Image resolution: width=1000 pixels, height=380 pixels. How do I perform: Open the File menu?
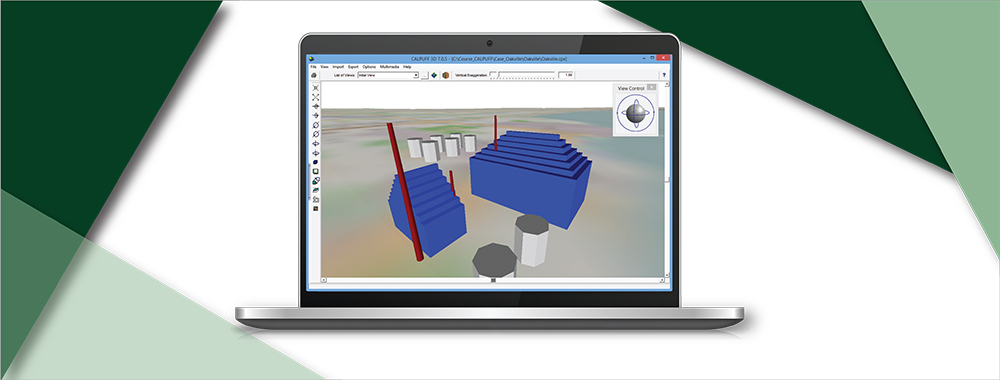(313, 67)
